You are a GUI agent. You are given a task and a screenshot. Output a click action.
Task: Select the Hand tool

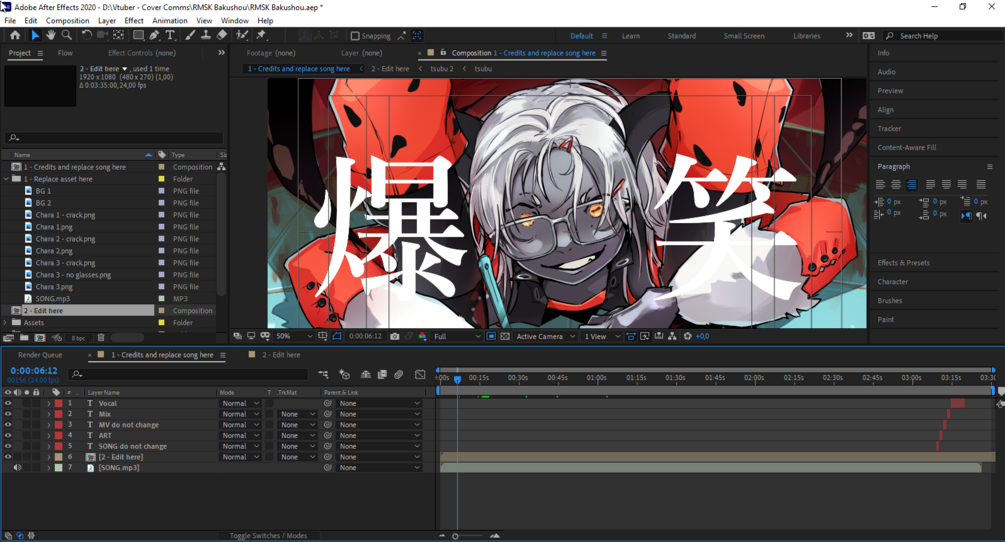click(51, 35)
